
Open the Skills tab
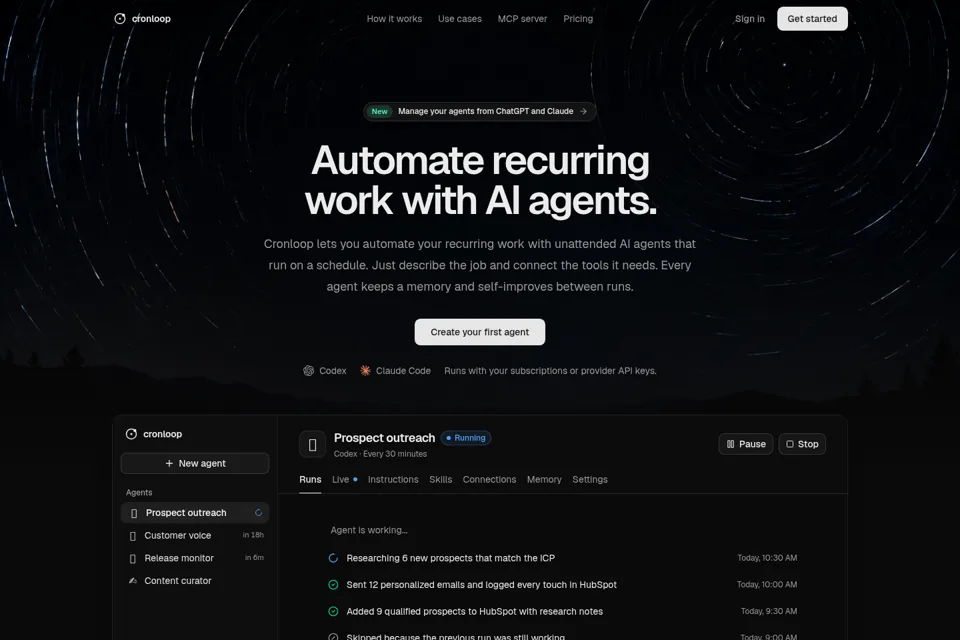click(x=441, y=480)
